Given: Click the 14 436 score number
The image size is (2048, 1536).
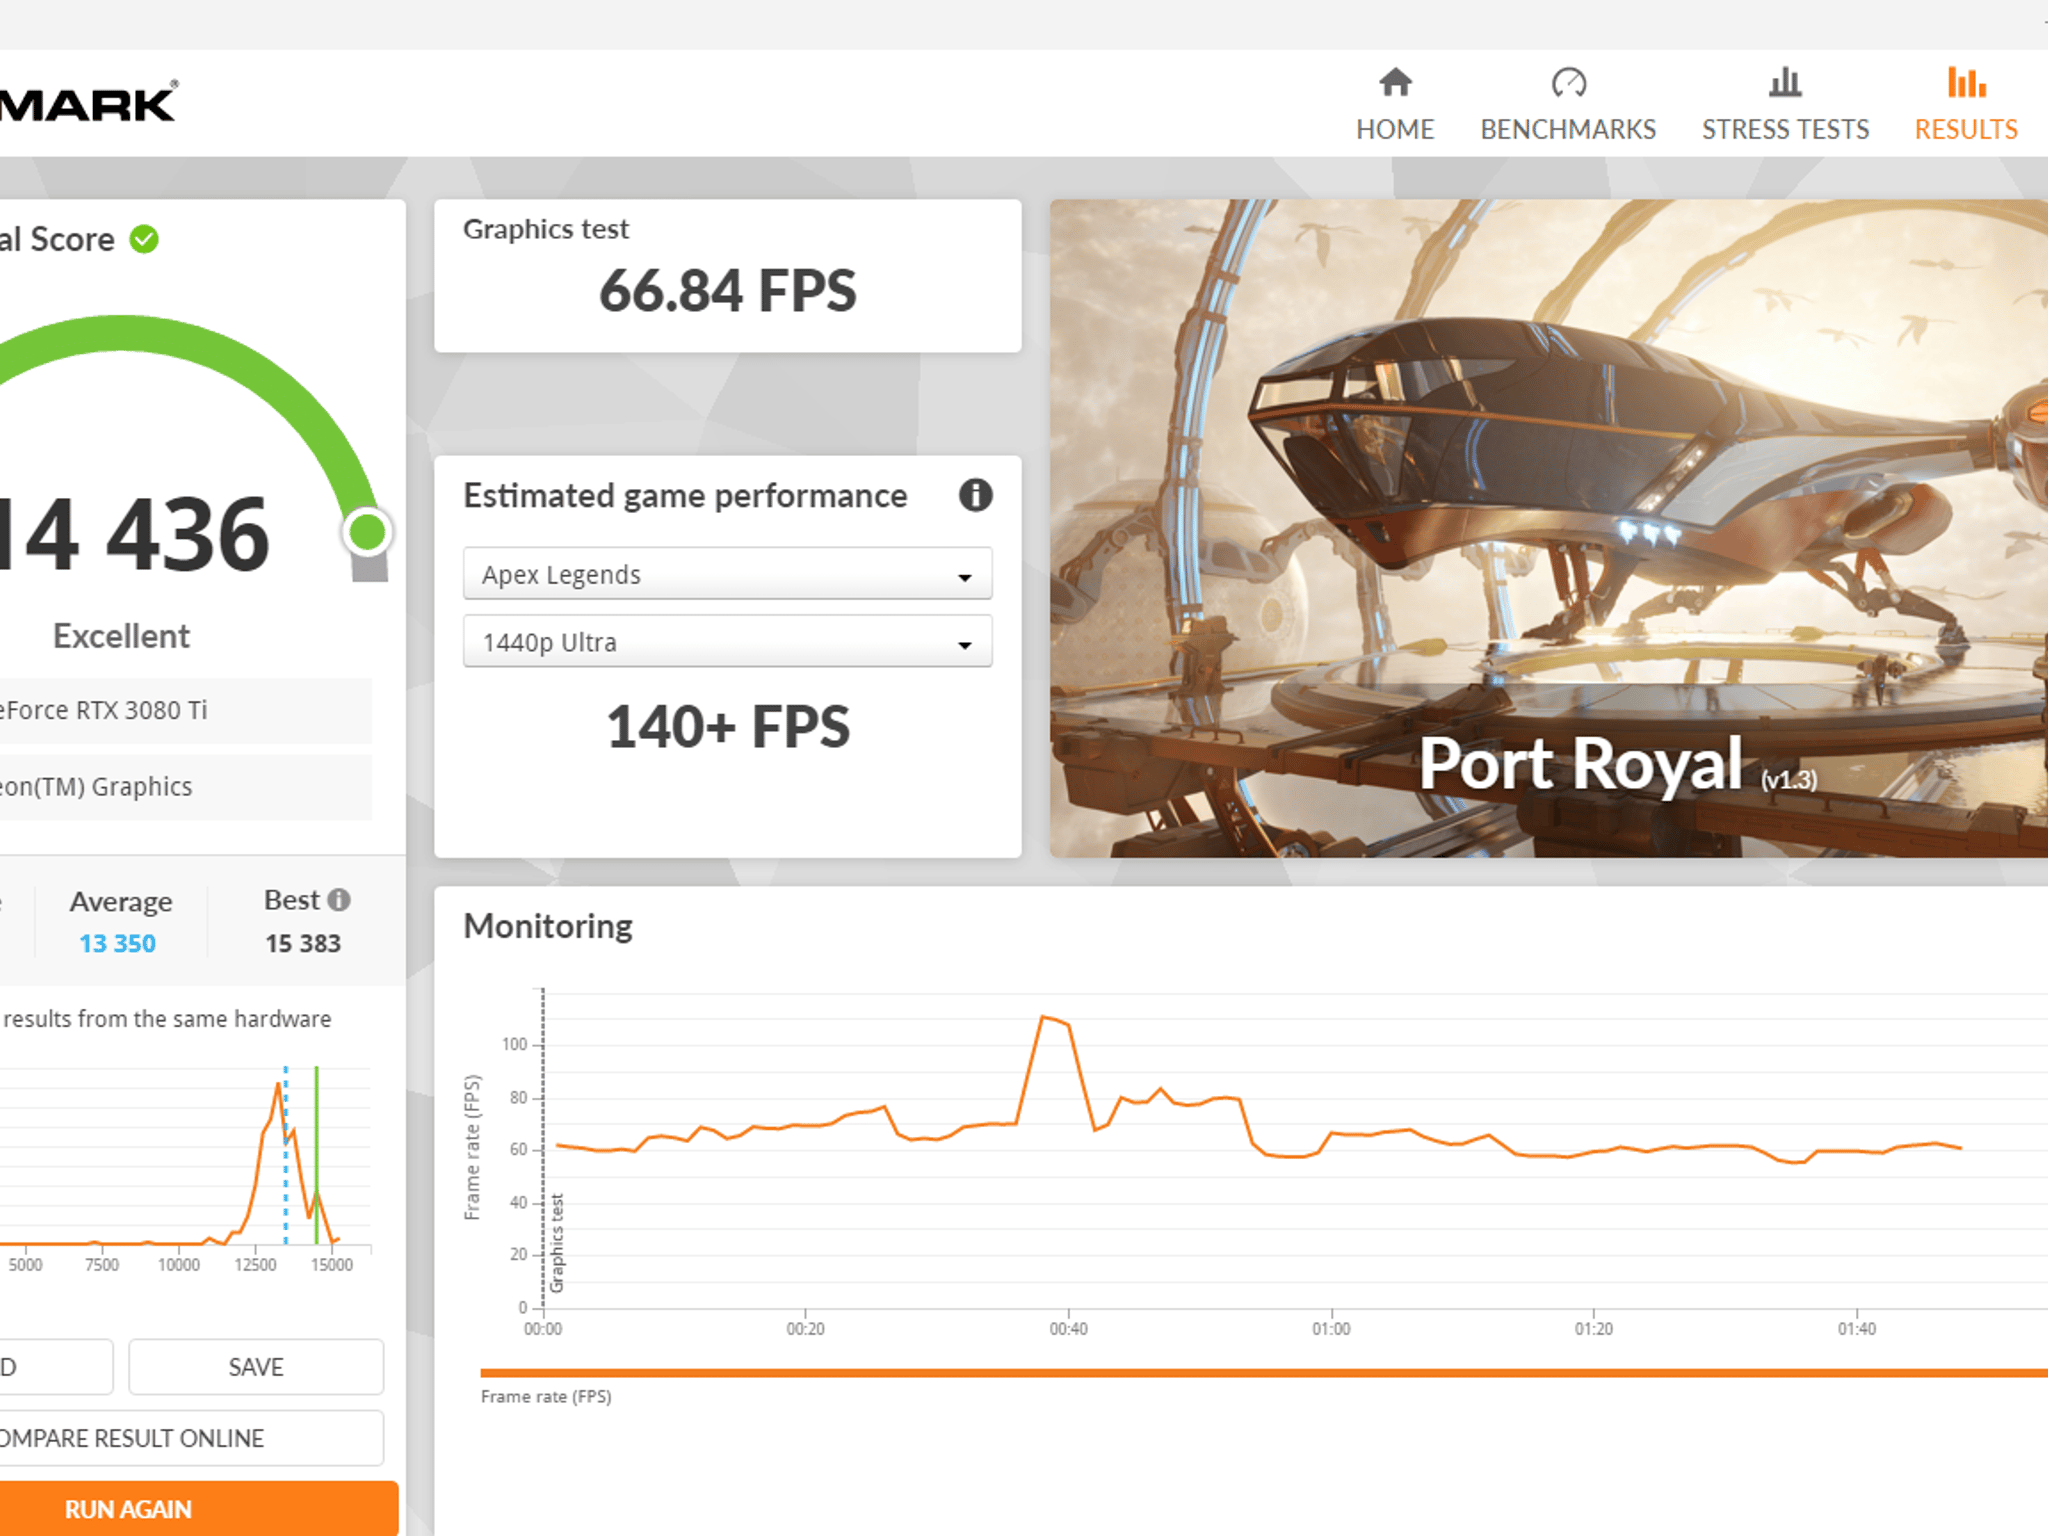Looking at the screenshot, I should pos(133,535).
